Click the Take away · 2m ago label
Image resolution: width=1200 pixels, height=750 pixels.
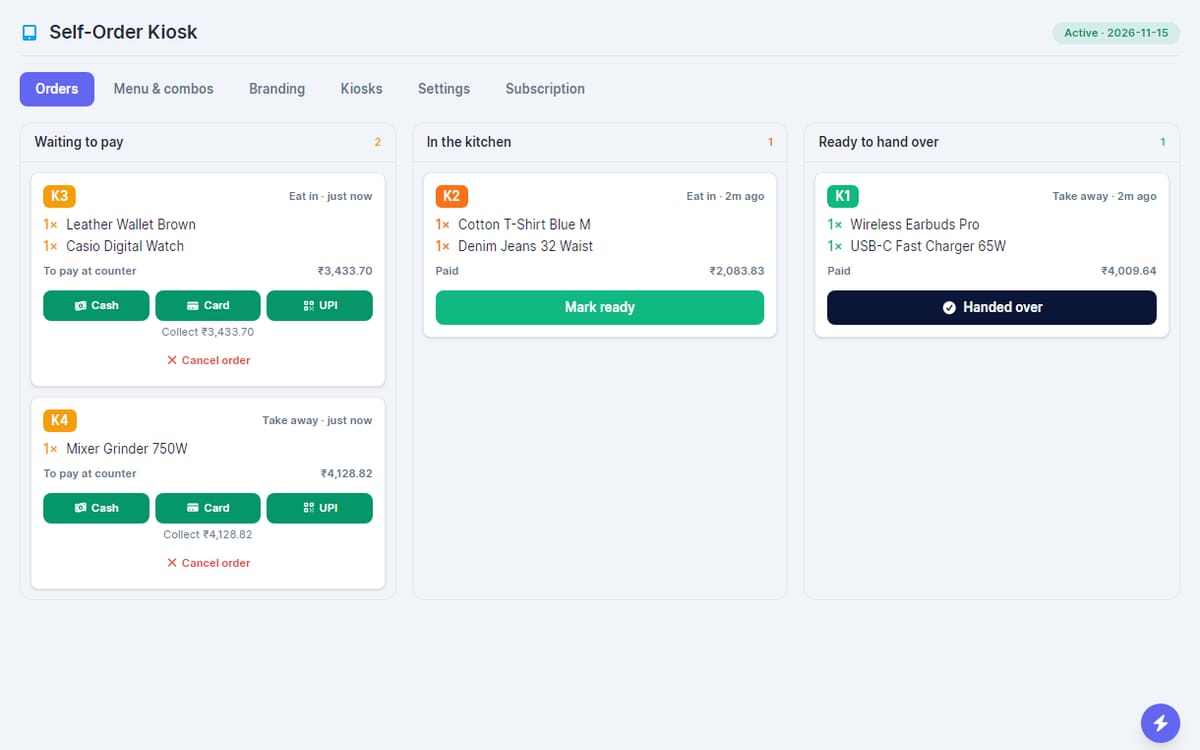click(1104, 196)
